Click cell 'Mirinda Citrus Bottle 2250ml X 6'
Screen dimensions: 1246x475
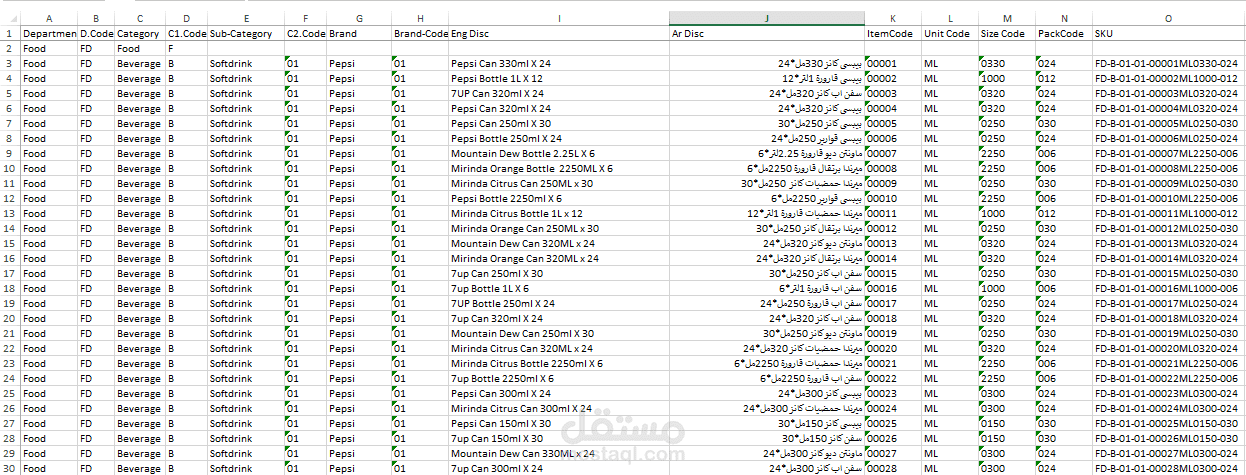[x=559, y=363]
